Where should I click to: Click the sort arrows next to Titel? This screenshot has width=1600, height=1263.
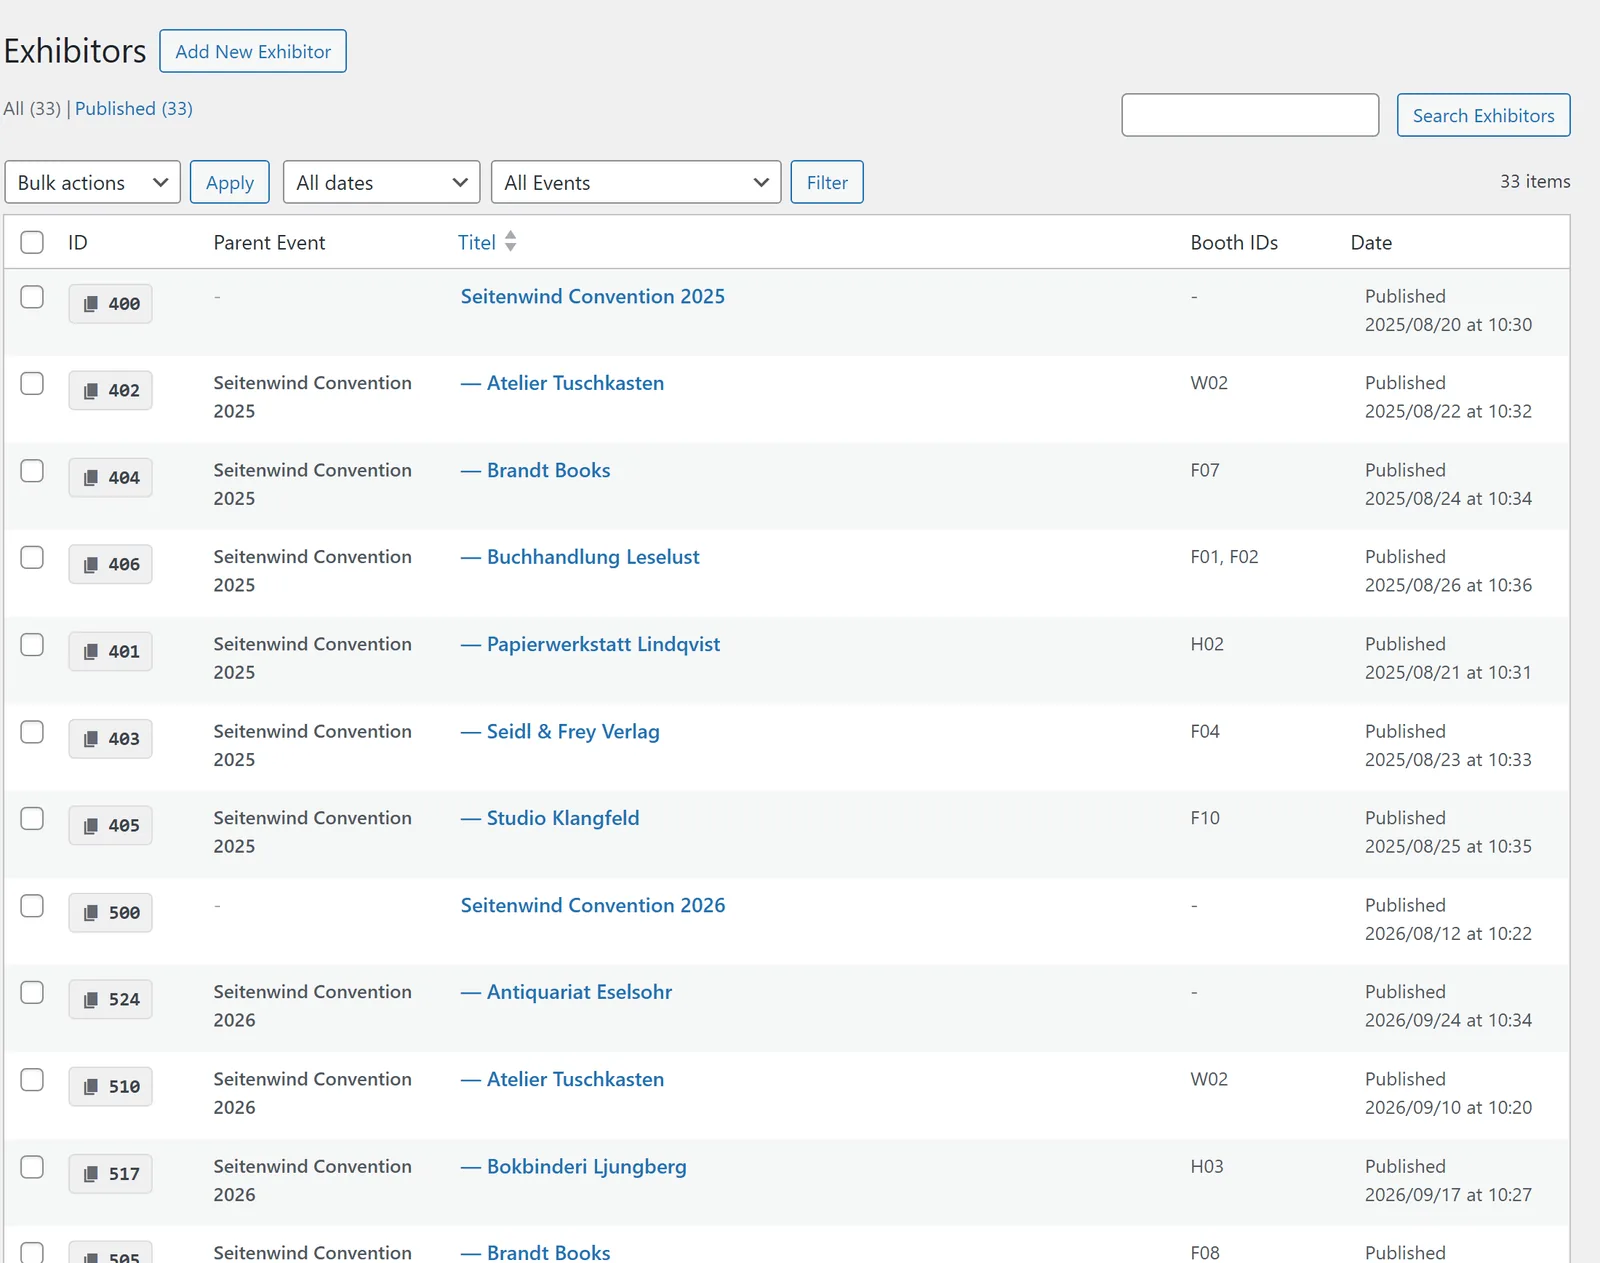(510, 241)
